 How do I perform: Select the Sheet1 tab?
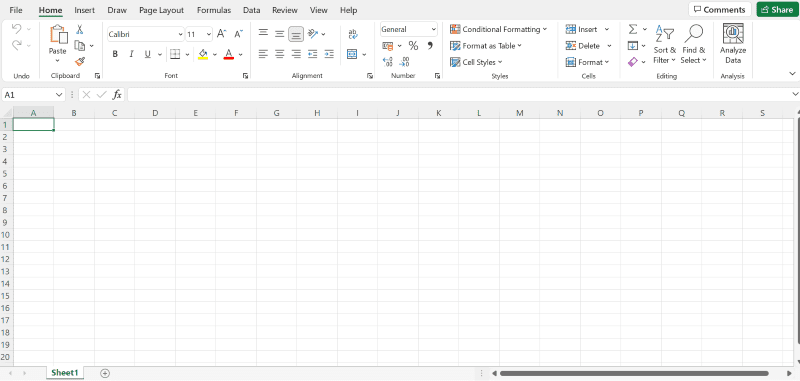[x=65, y=373]
